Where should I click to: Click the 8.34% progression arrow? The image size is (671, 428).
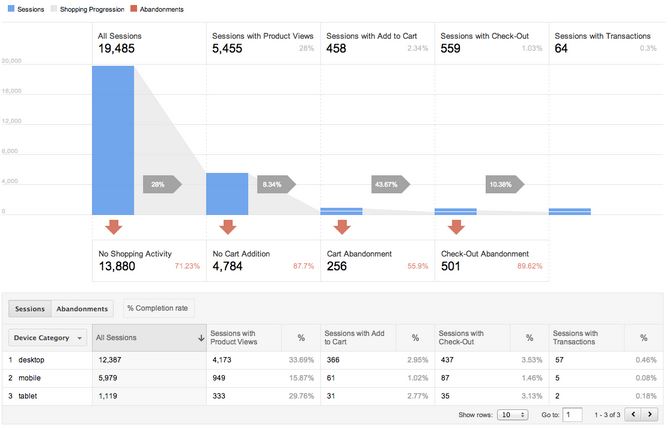click(275, 184)
